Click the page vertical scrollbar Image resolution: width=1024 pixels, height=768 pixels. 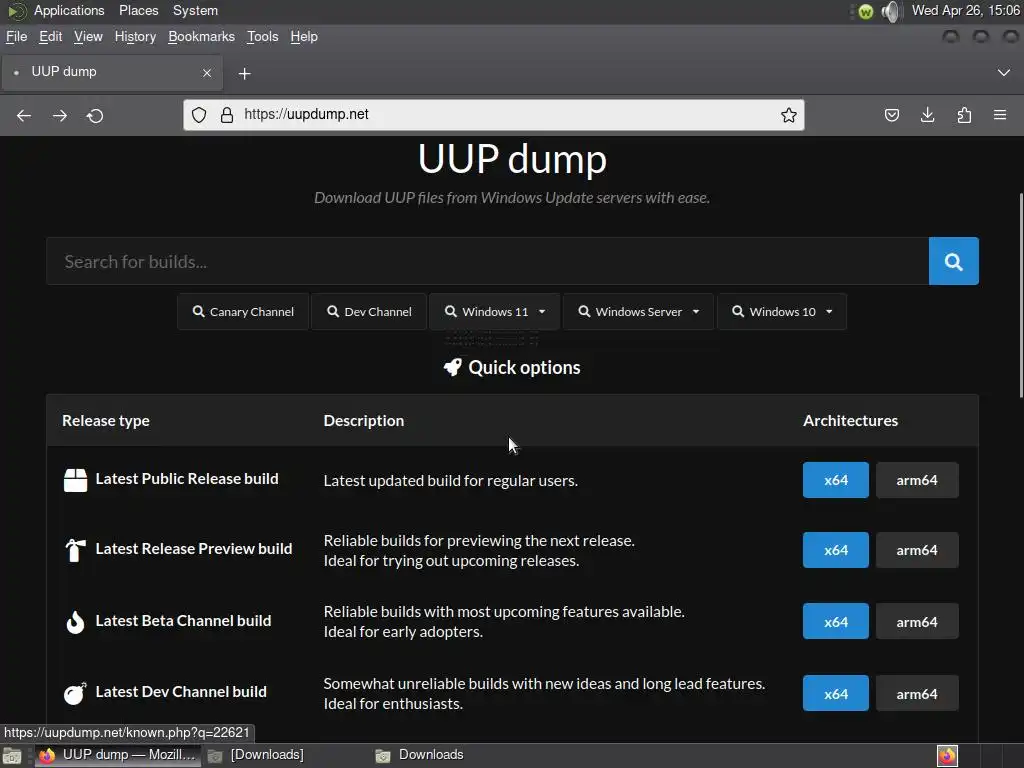pyautogui.click(x=1021, y=295)
